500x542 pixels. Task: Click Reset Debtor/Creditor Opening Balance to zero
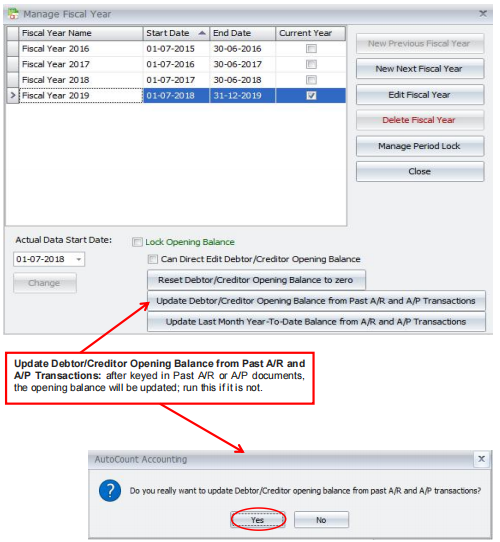click(256, 280)
